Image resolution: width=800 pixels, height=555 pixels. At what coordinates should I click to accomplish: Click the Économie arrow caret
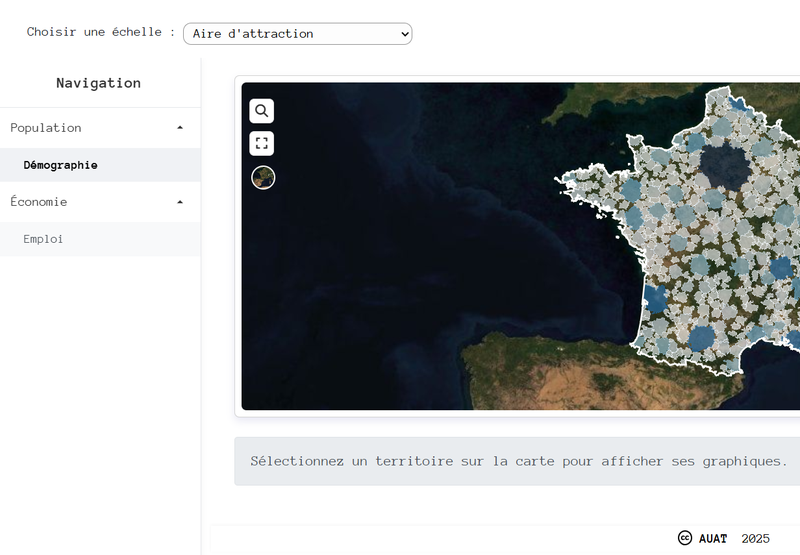tap(180, 202)
